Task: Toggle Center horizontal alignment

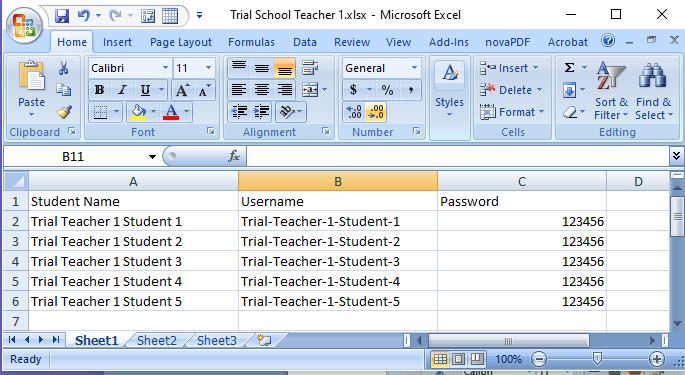Action: point(262,90)
